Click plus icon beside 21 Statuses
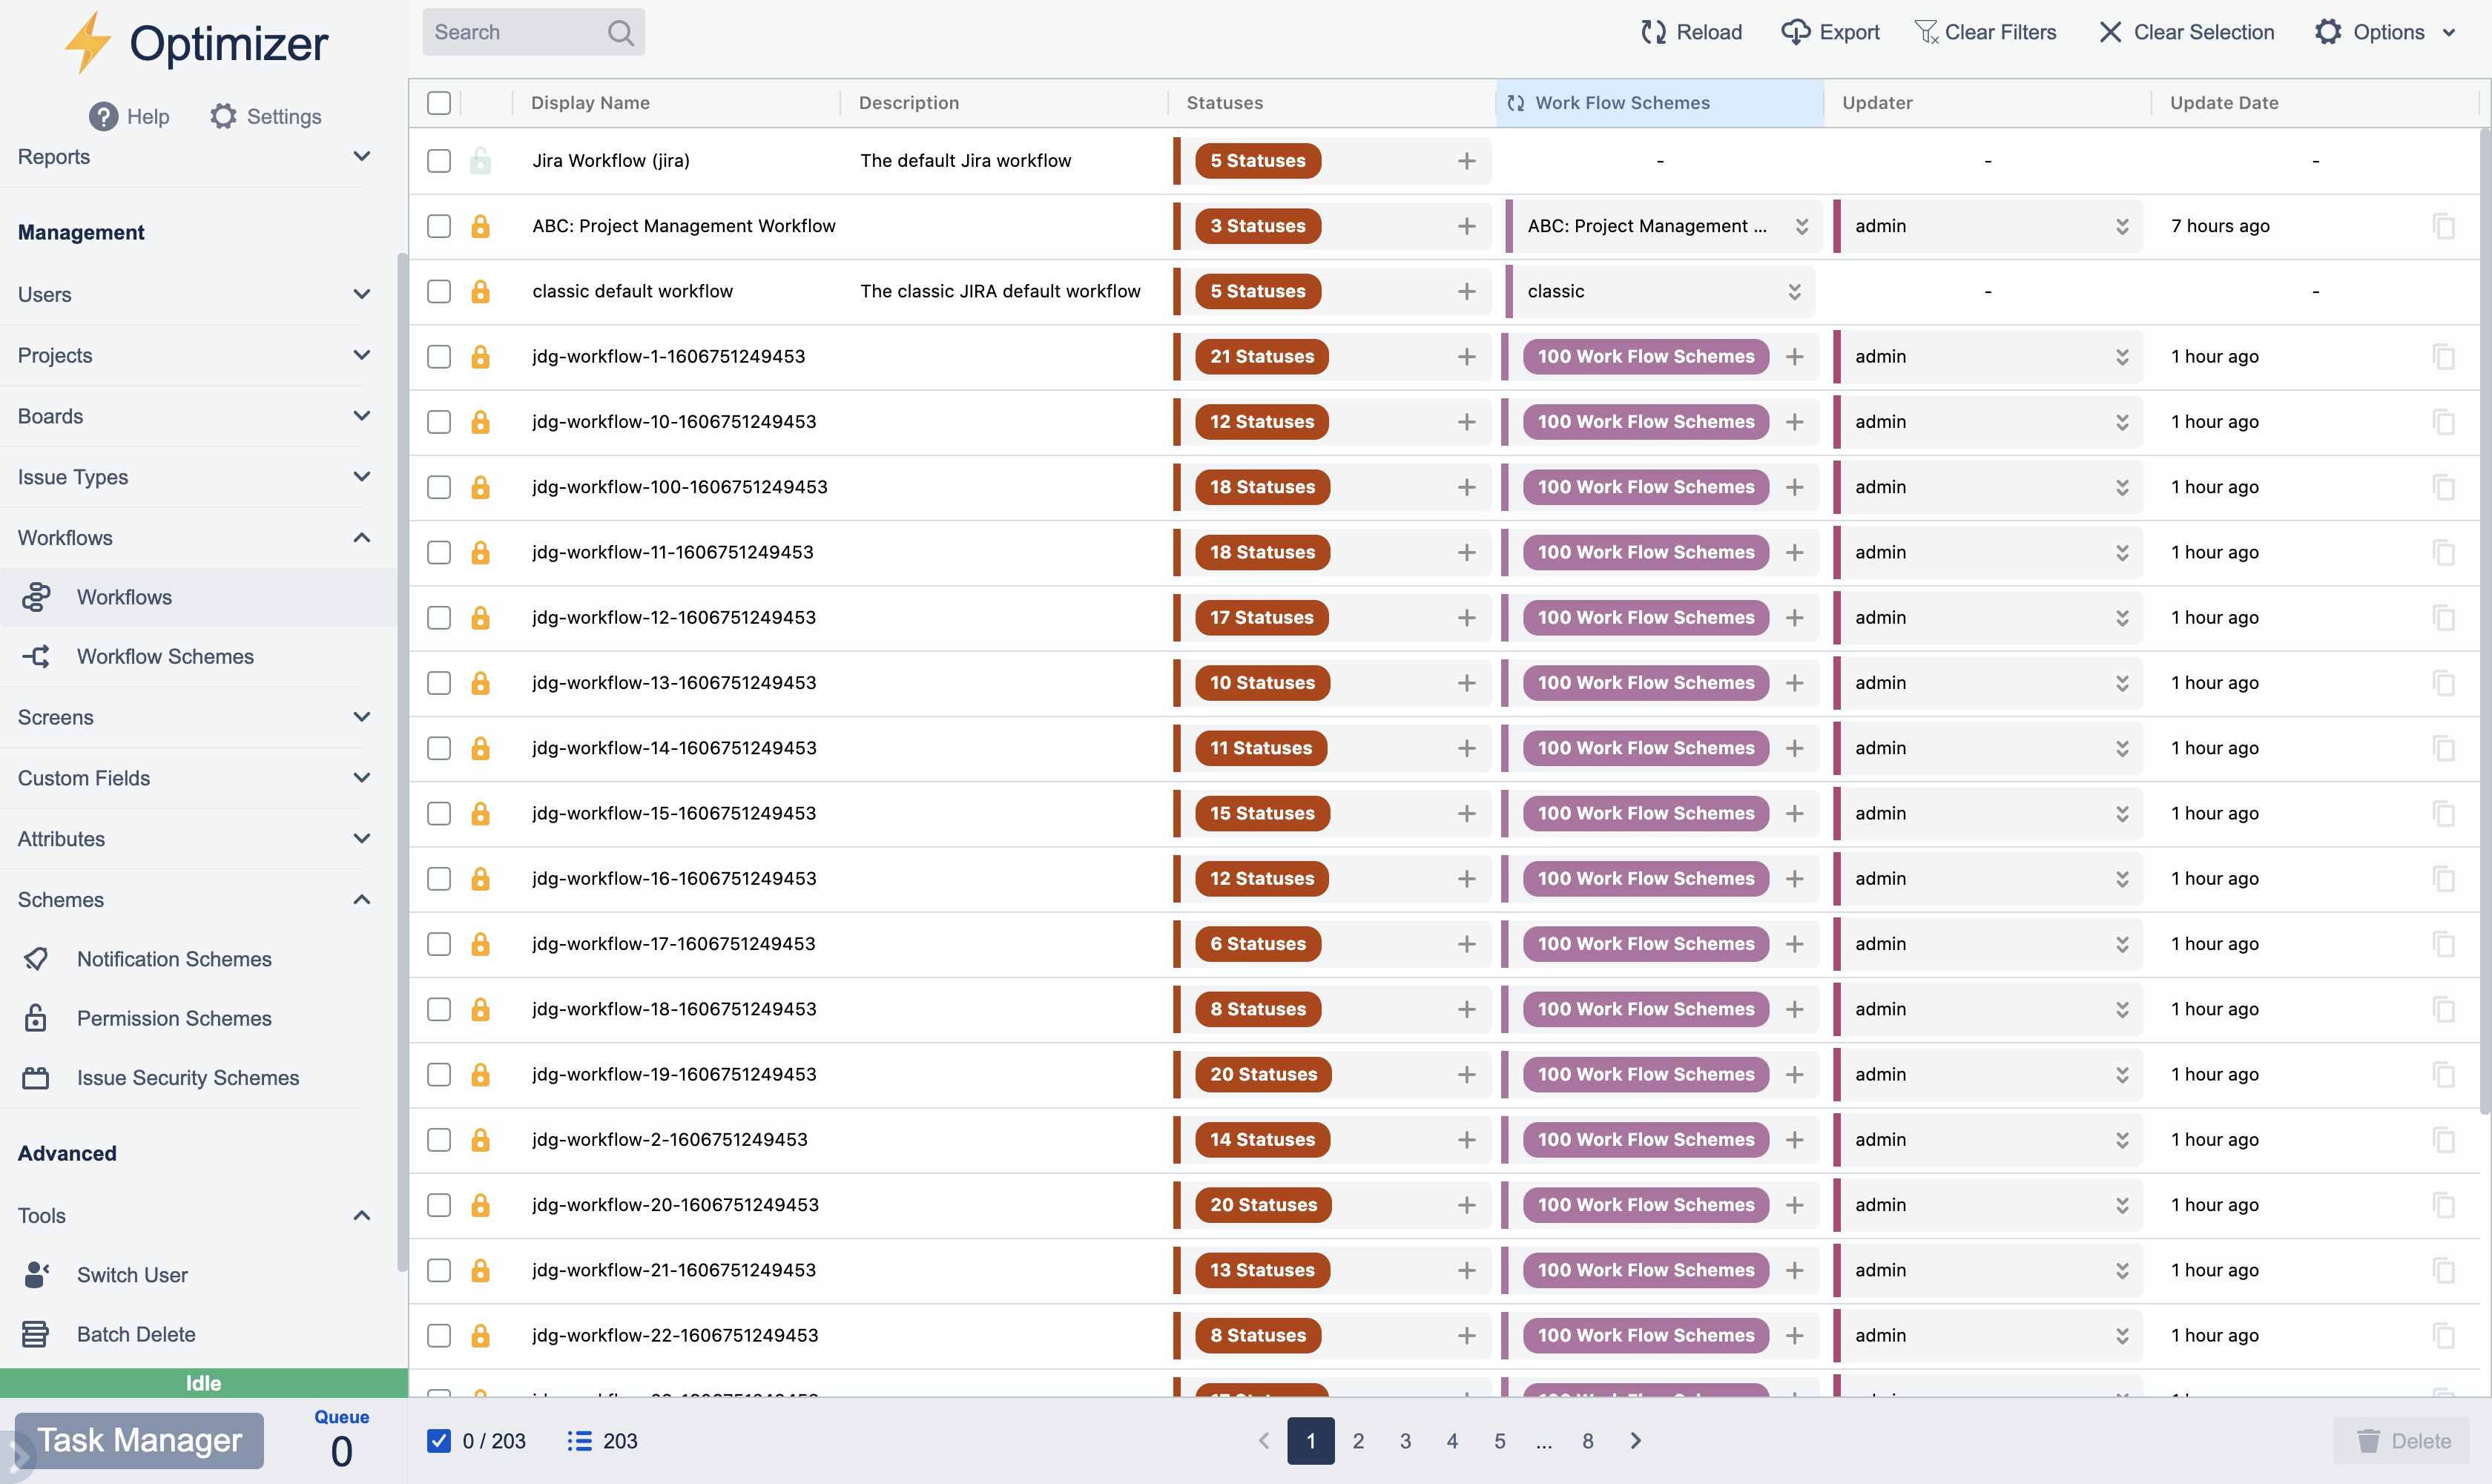 tap(1466, 357)
